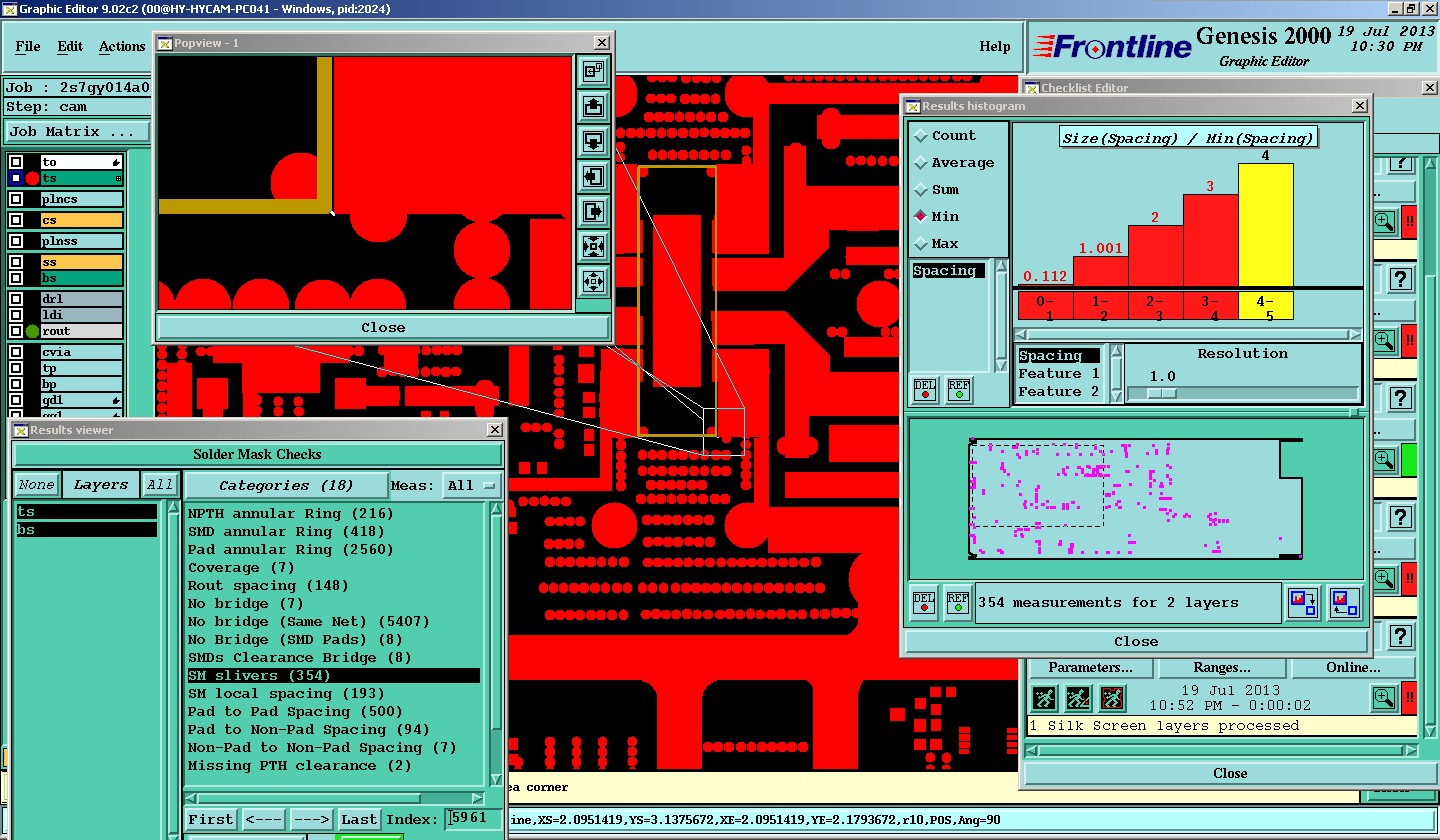Go to next result with ---> button
Screen dimensions: 1440x840
(x=311, y=819)
